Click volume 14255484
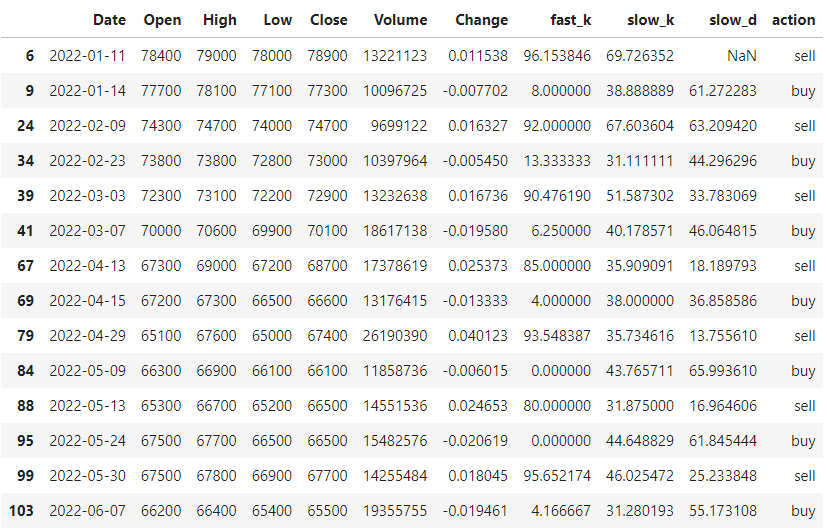827x528 pixels. click(x=395, y=475)
